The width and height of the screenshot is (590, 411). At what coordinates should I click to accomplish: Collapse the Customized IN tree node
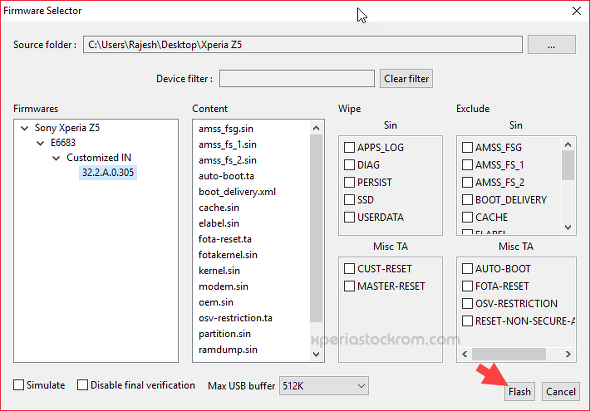click(x=56, y=158)
